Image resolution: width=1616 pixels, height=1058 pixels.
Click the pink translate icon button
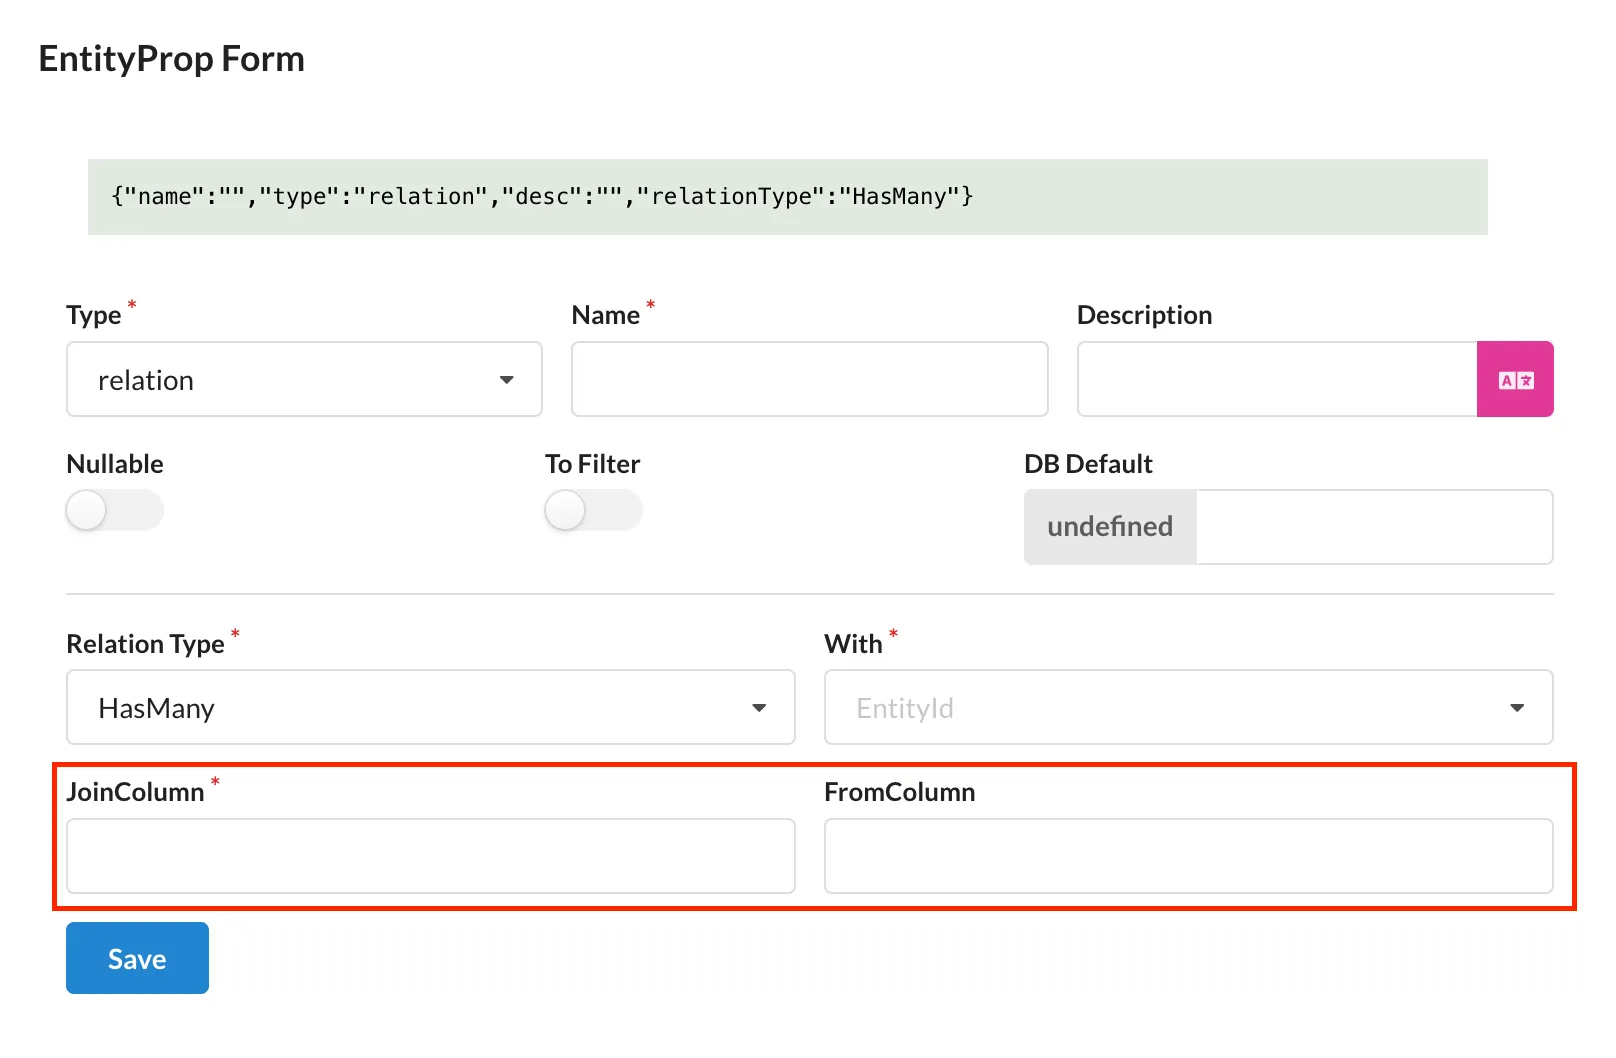pyautogui.click(x=1514, y=379)
